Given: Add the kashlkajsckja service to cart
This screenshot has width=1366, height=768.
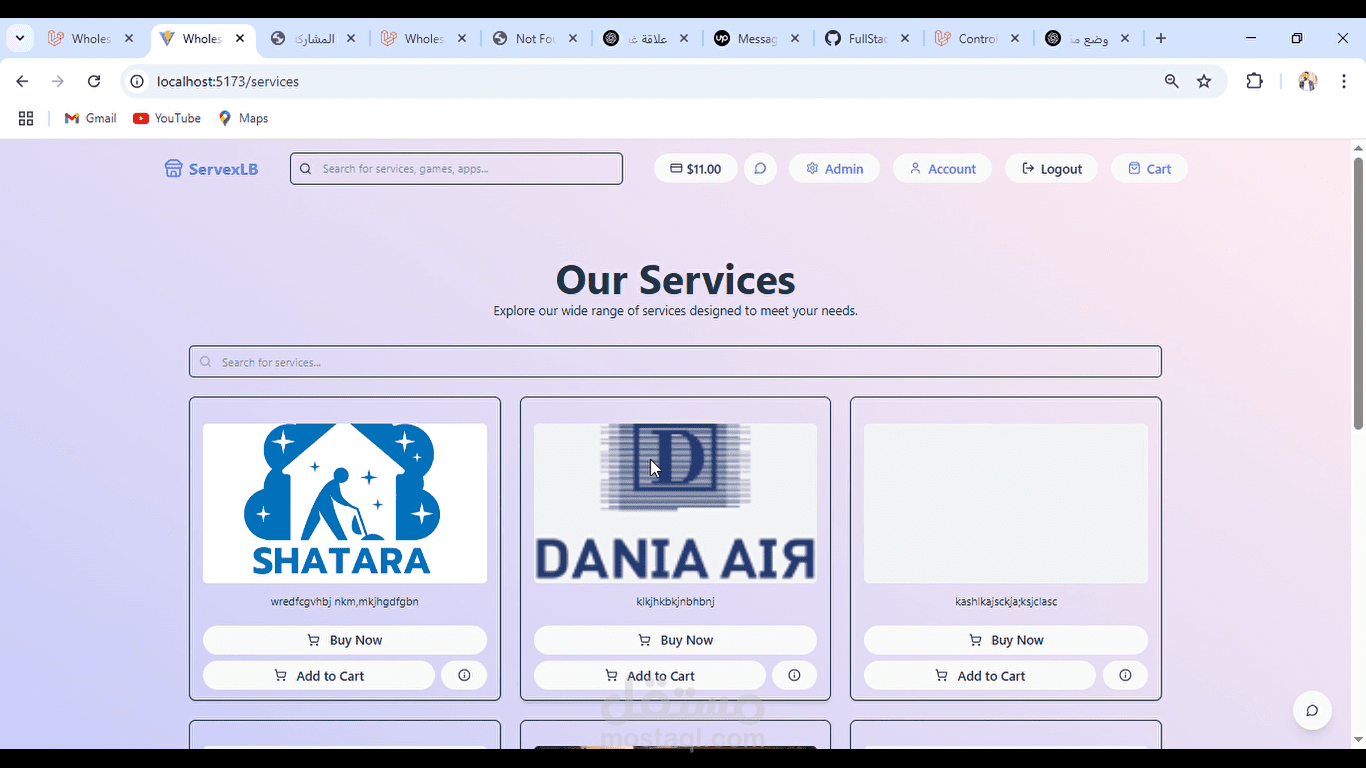Looking at the screenshot, I should (x=980, y=675).
